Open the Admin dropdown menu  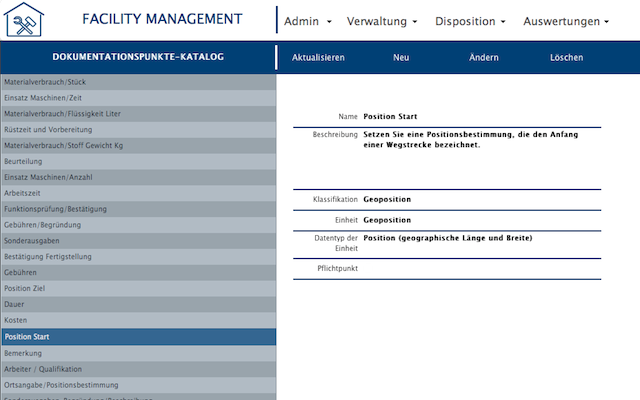[307, 21]
